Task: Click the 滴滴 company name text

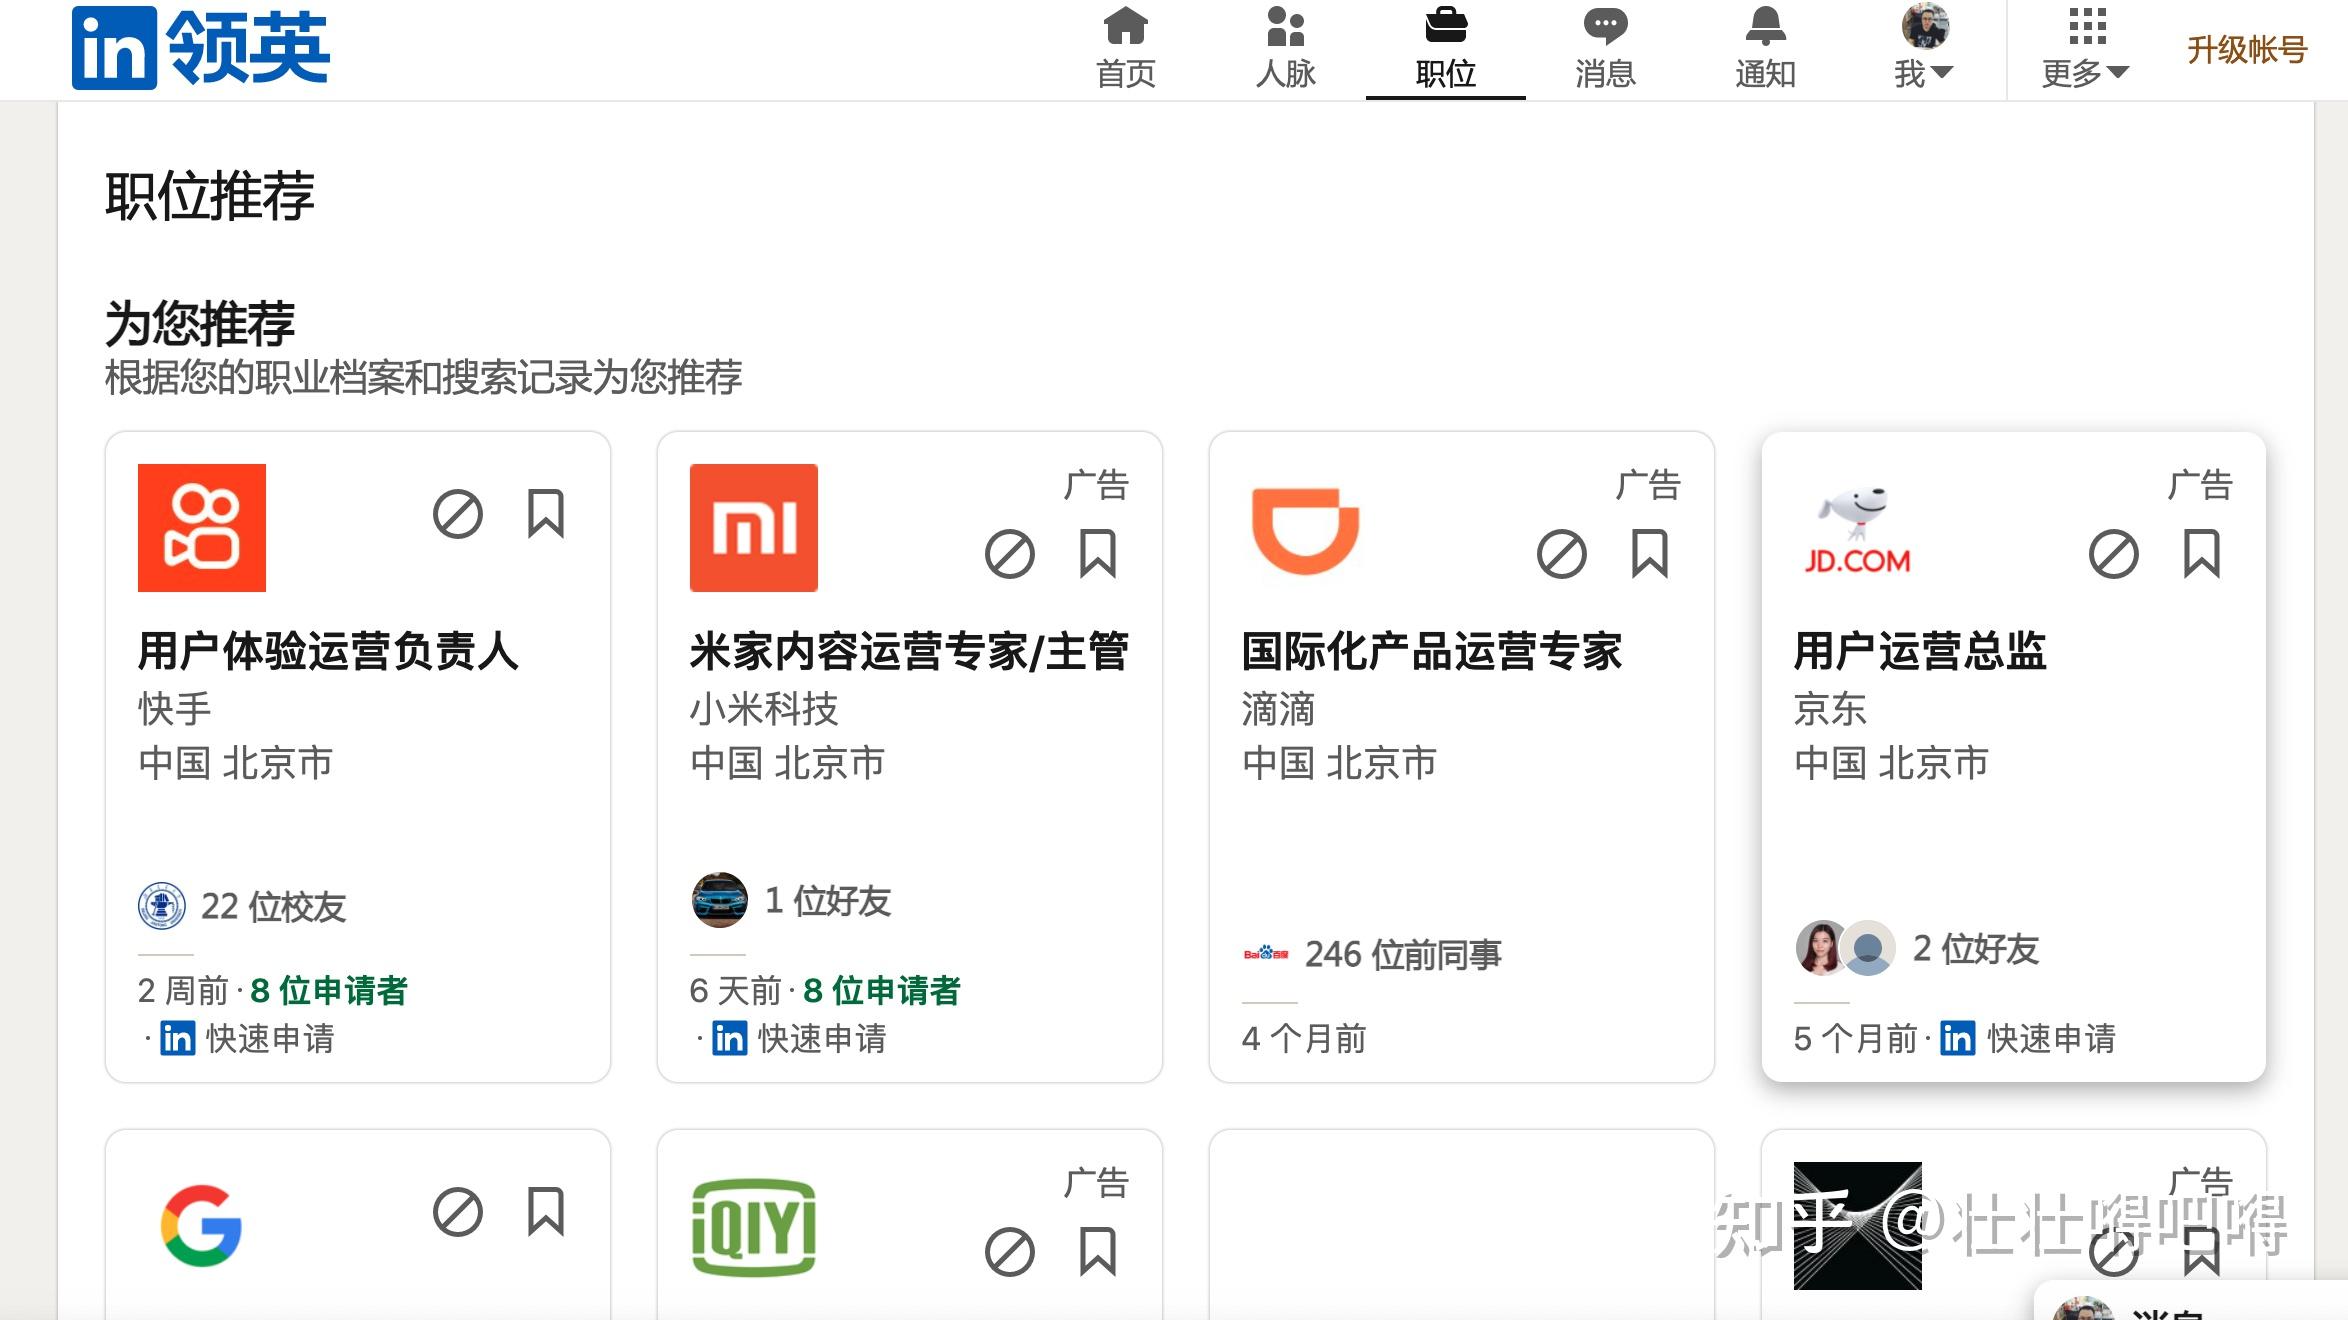Action: pos(1278,709)
